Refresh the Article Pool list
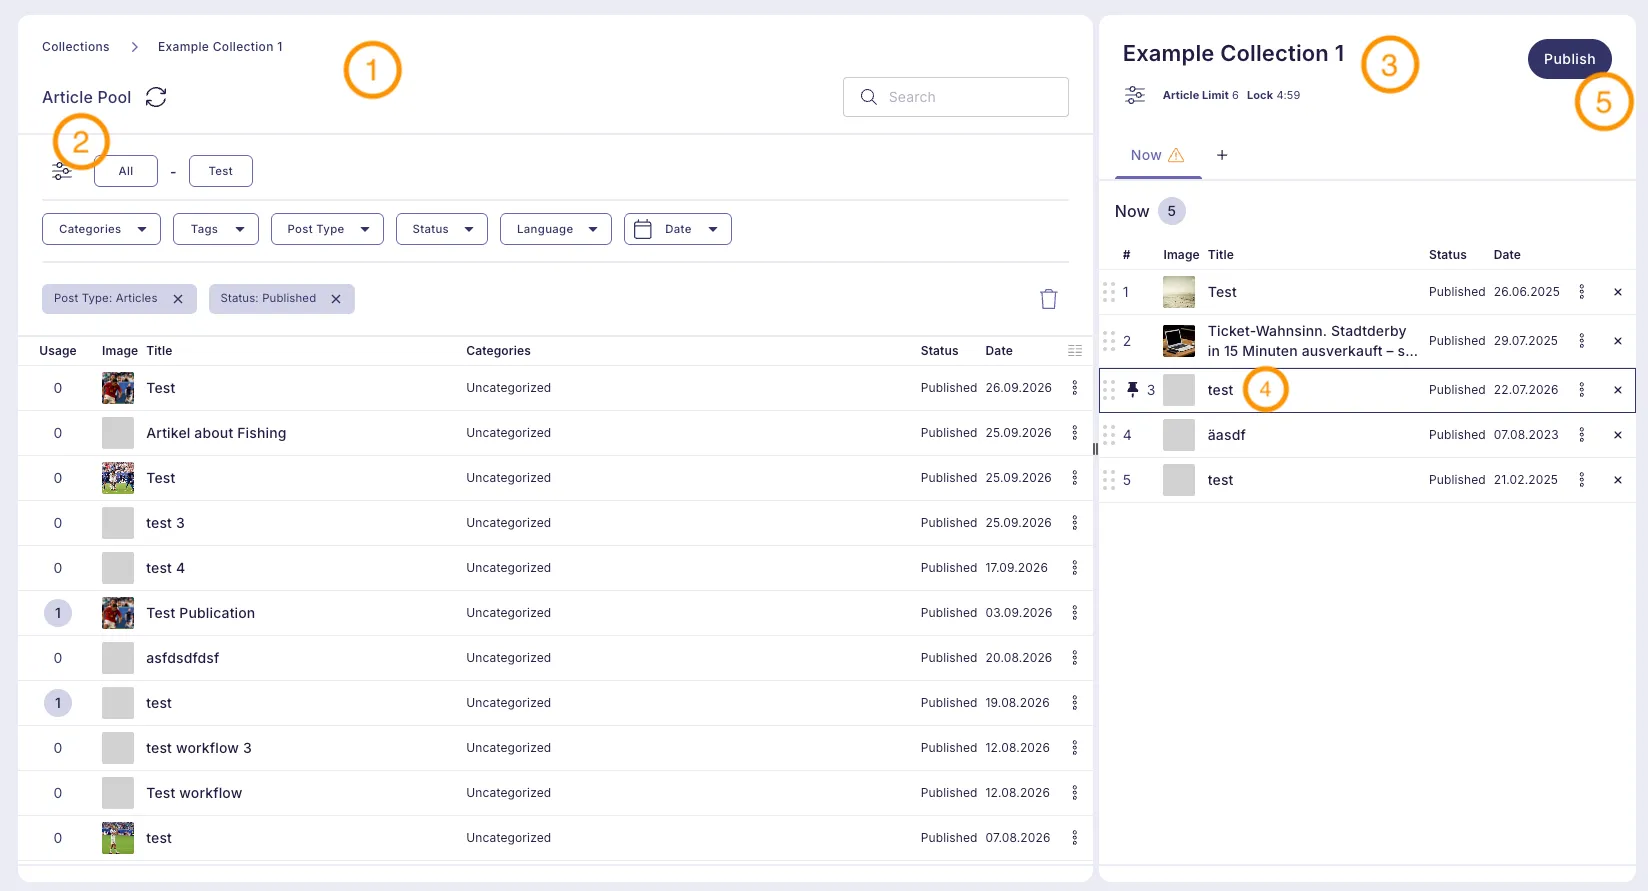1648x891 pixels. (x=156, y=97)
